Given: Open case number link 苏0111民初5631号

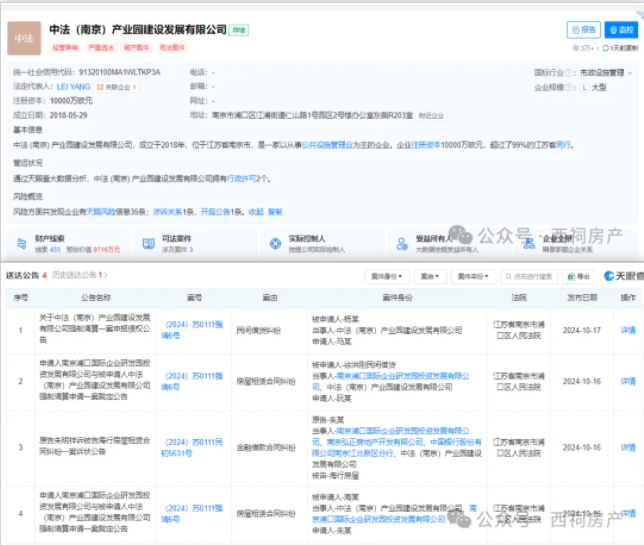Looking at the screenshot, I should [x=188, y=447].
